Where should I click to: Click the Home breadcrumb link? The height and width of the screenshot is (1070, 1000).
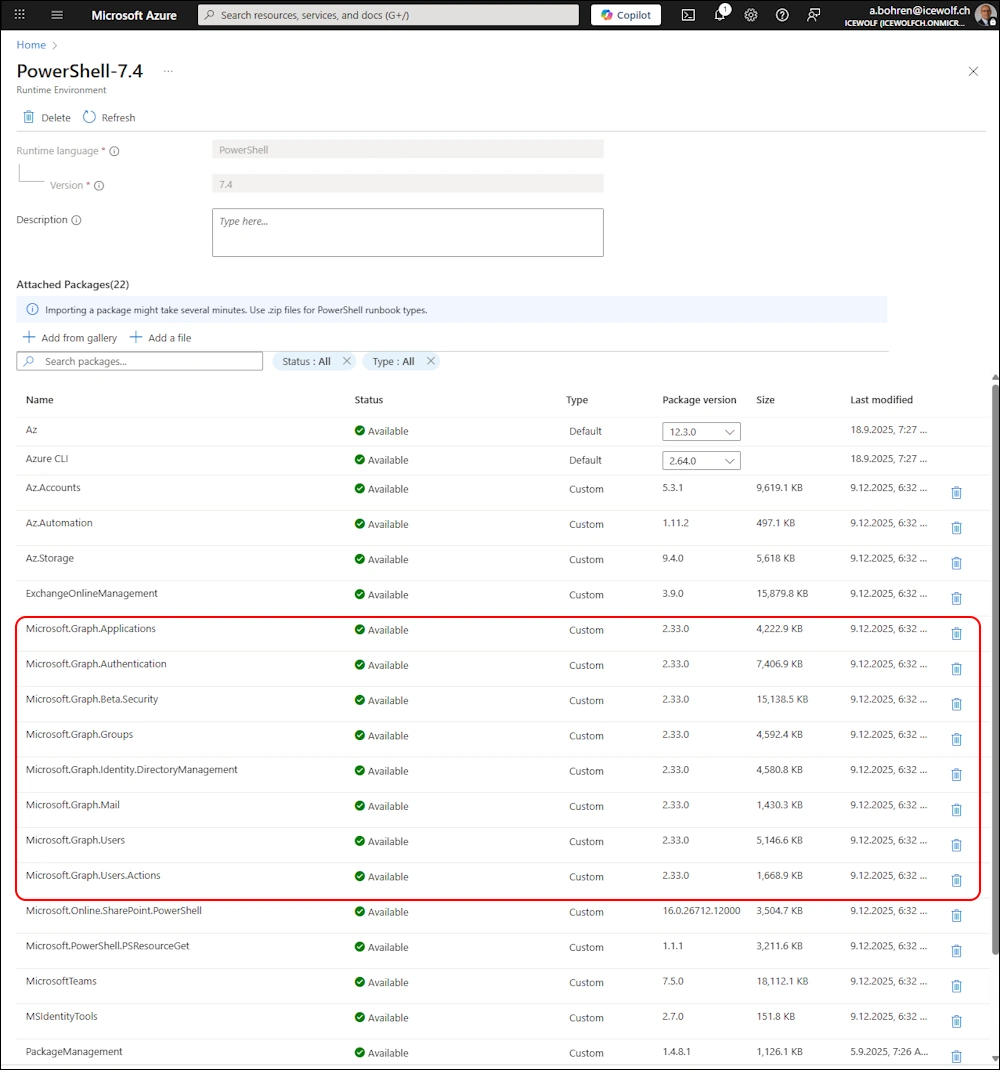click(31, 45)
